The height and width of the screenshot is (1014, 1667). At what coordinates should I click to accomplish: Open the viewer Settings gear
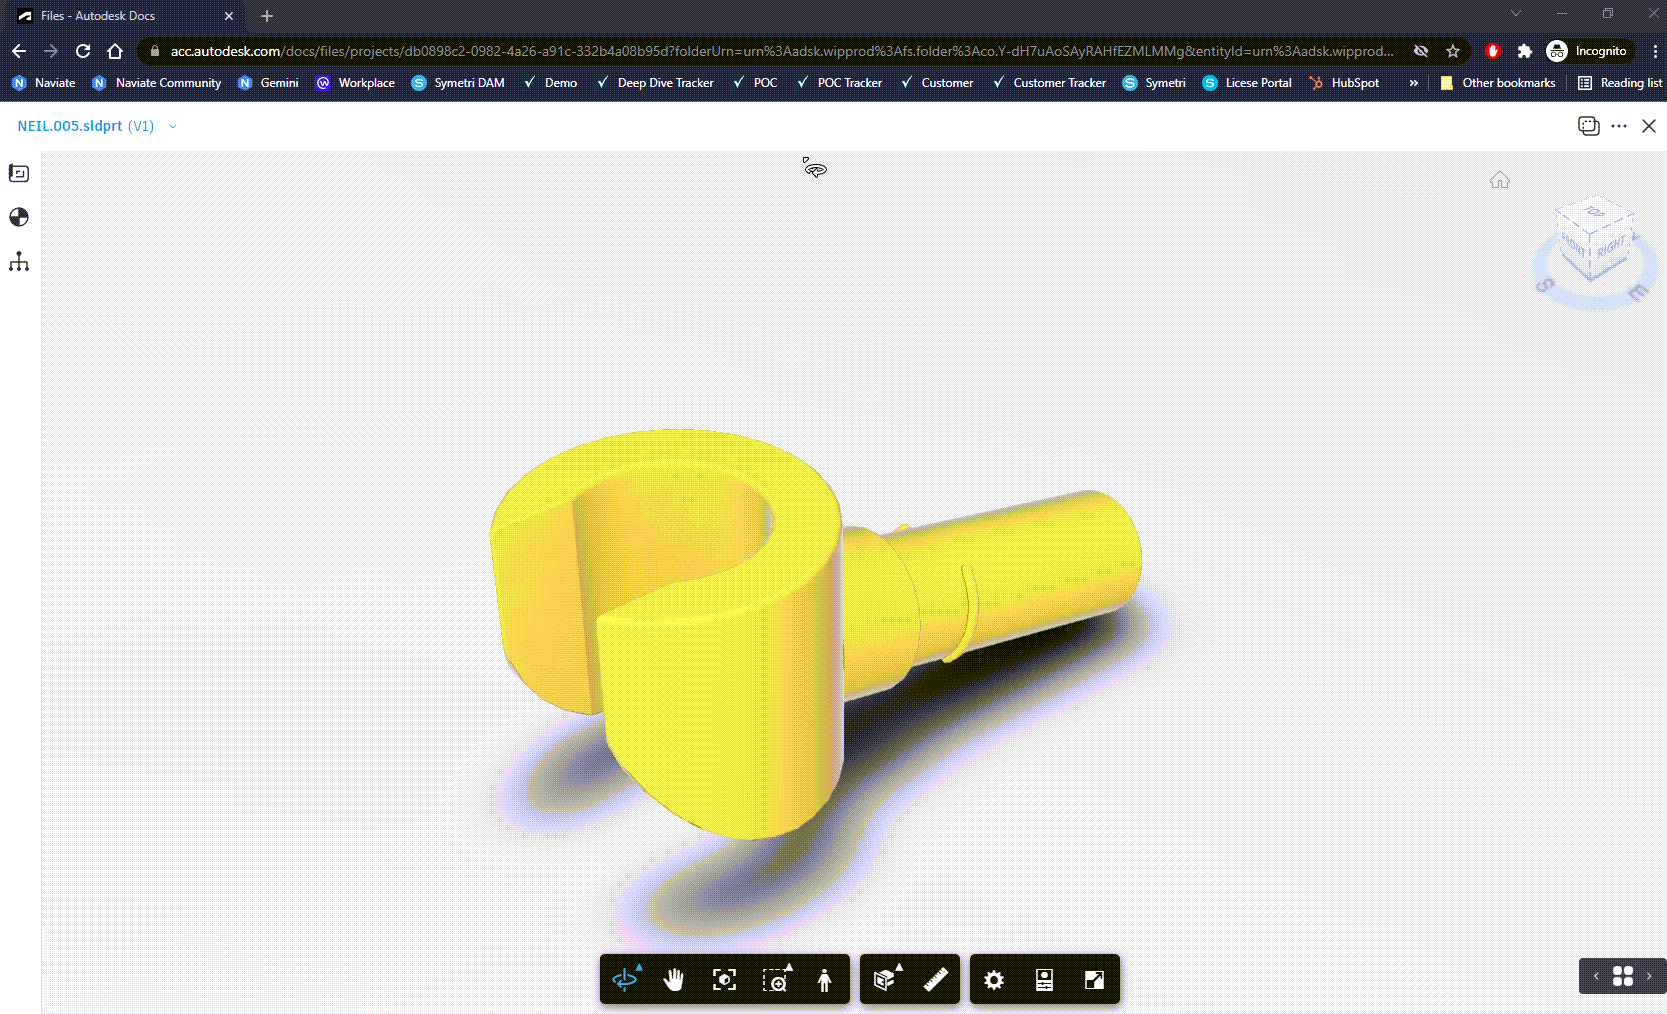(994, 980)
